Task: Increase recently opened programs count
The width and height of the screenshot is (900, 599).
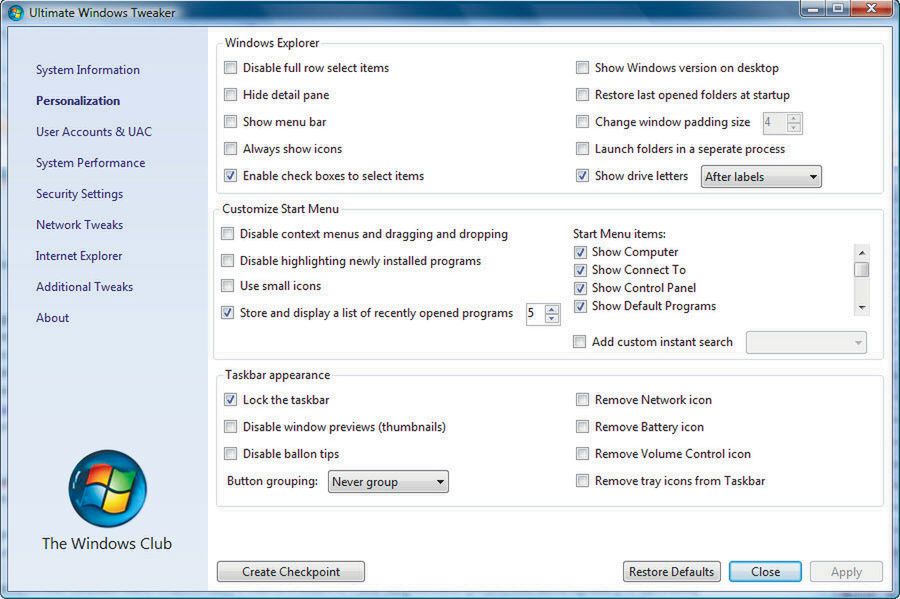Action: [552, 309]
